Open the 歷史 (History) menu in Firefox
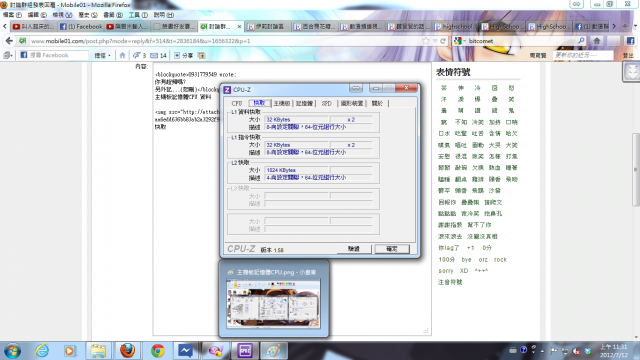Viewport: 640px width, 360px height. [x=87, y=15]
